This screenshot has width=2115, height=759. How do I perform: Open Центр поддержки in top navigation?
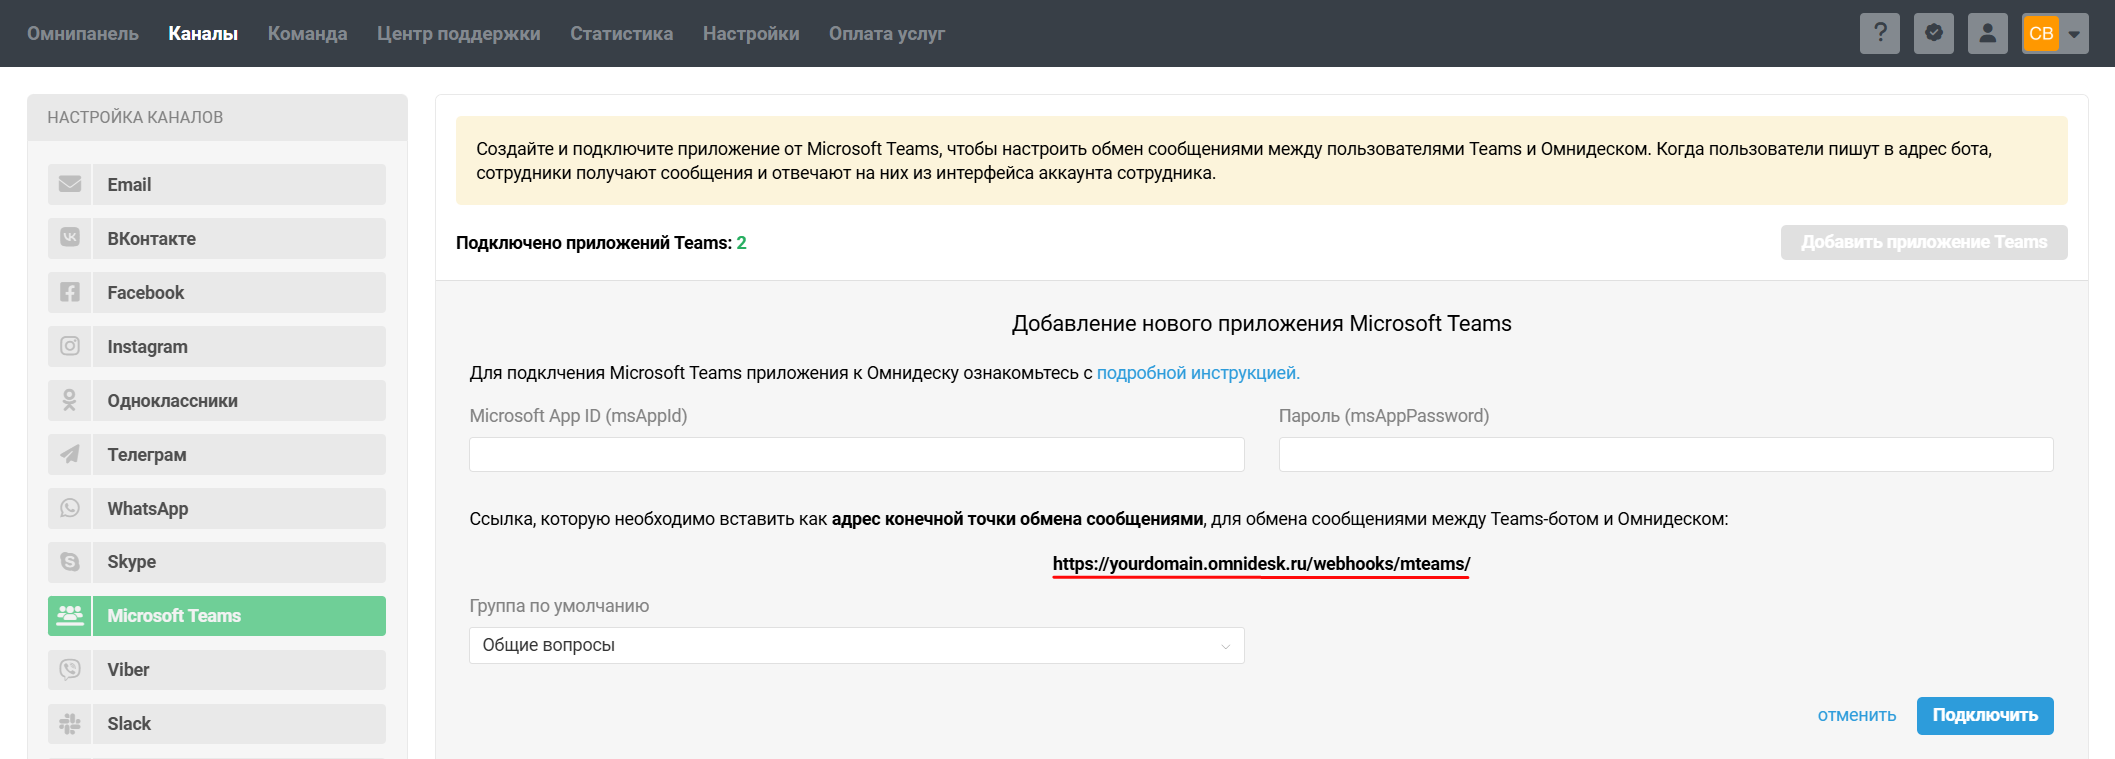click(x=459, y=33)
